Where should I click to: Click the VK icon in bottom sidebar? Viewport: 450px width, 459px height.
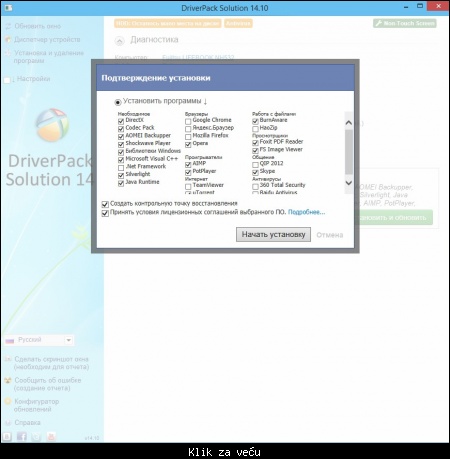coord(7,436)
